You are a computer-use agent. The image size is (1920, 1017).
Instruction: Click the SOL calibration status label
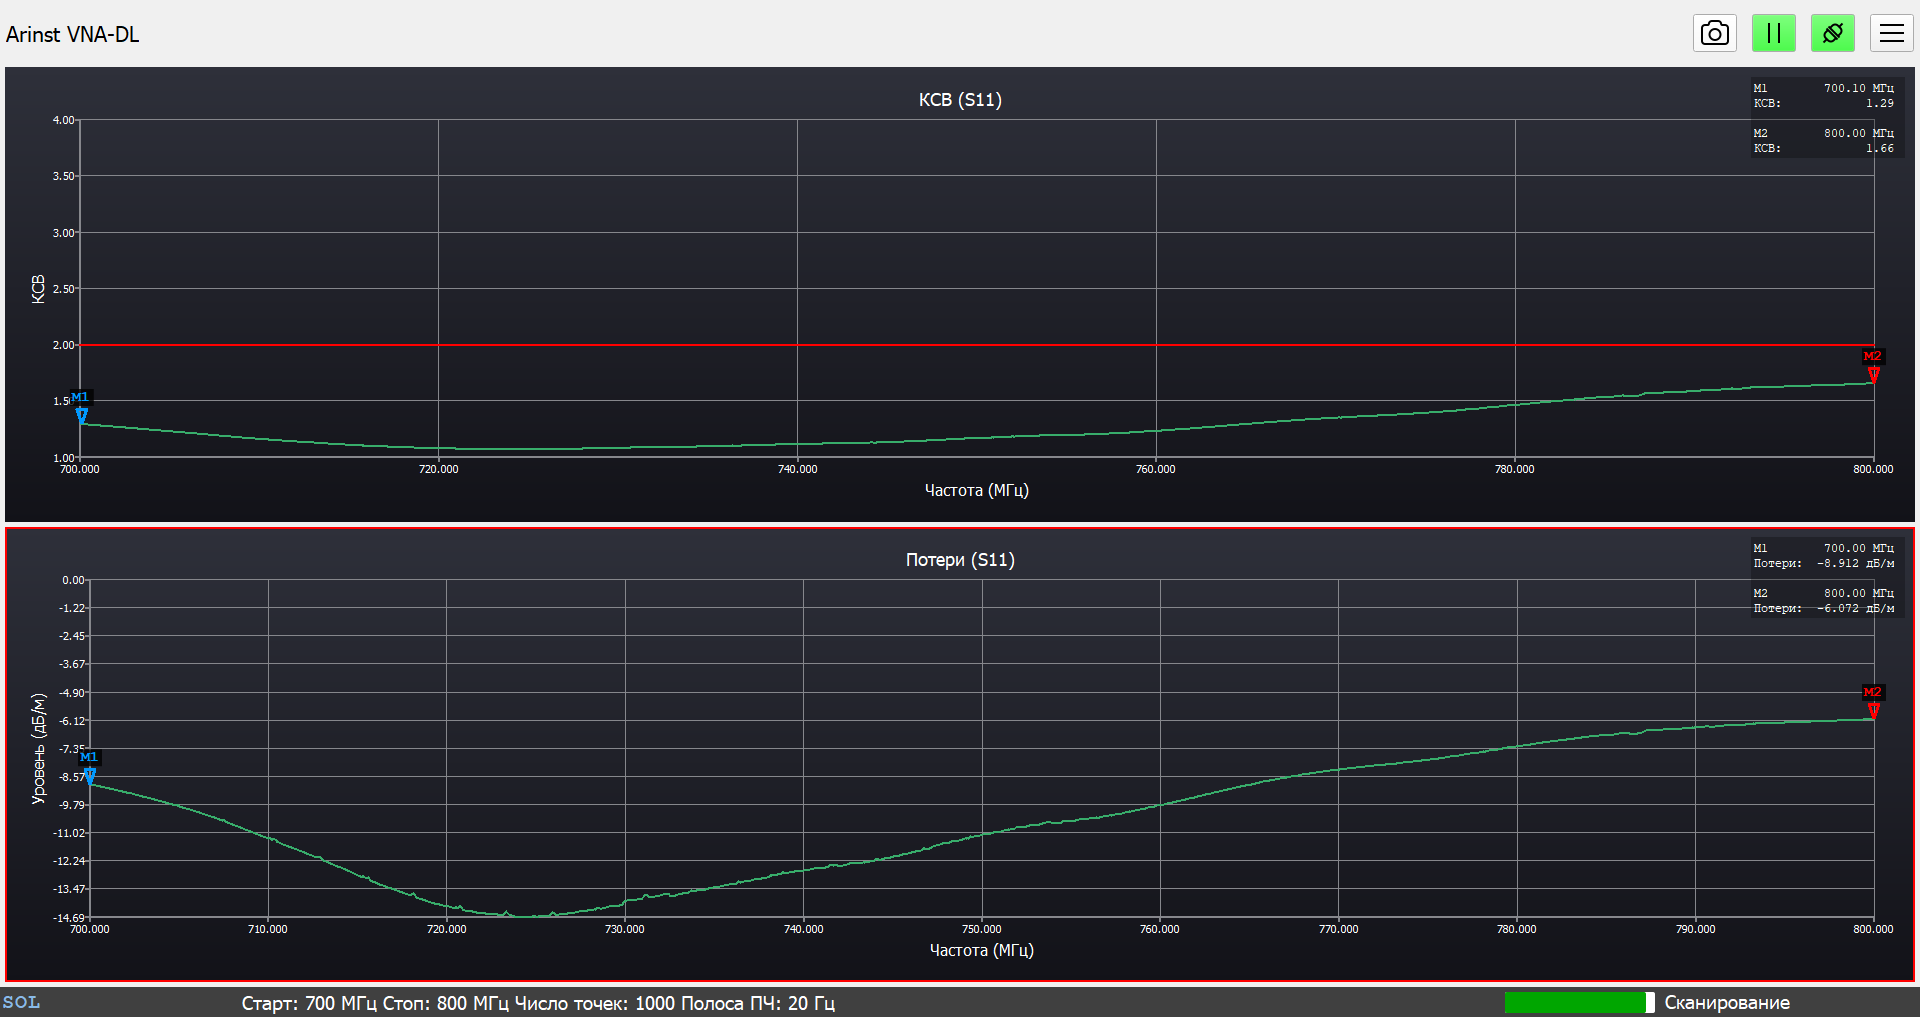(21, 1002)
